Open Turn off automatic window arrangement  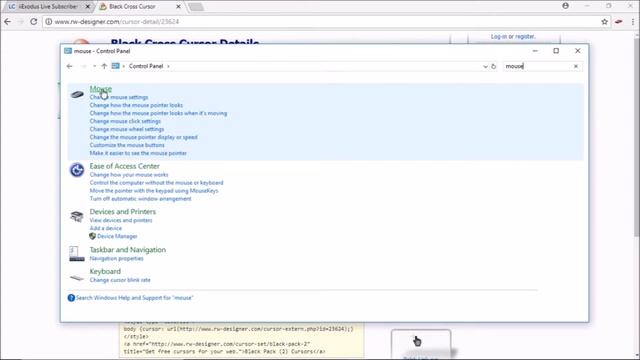(x=140, y=199)
